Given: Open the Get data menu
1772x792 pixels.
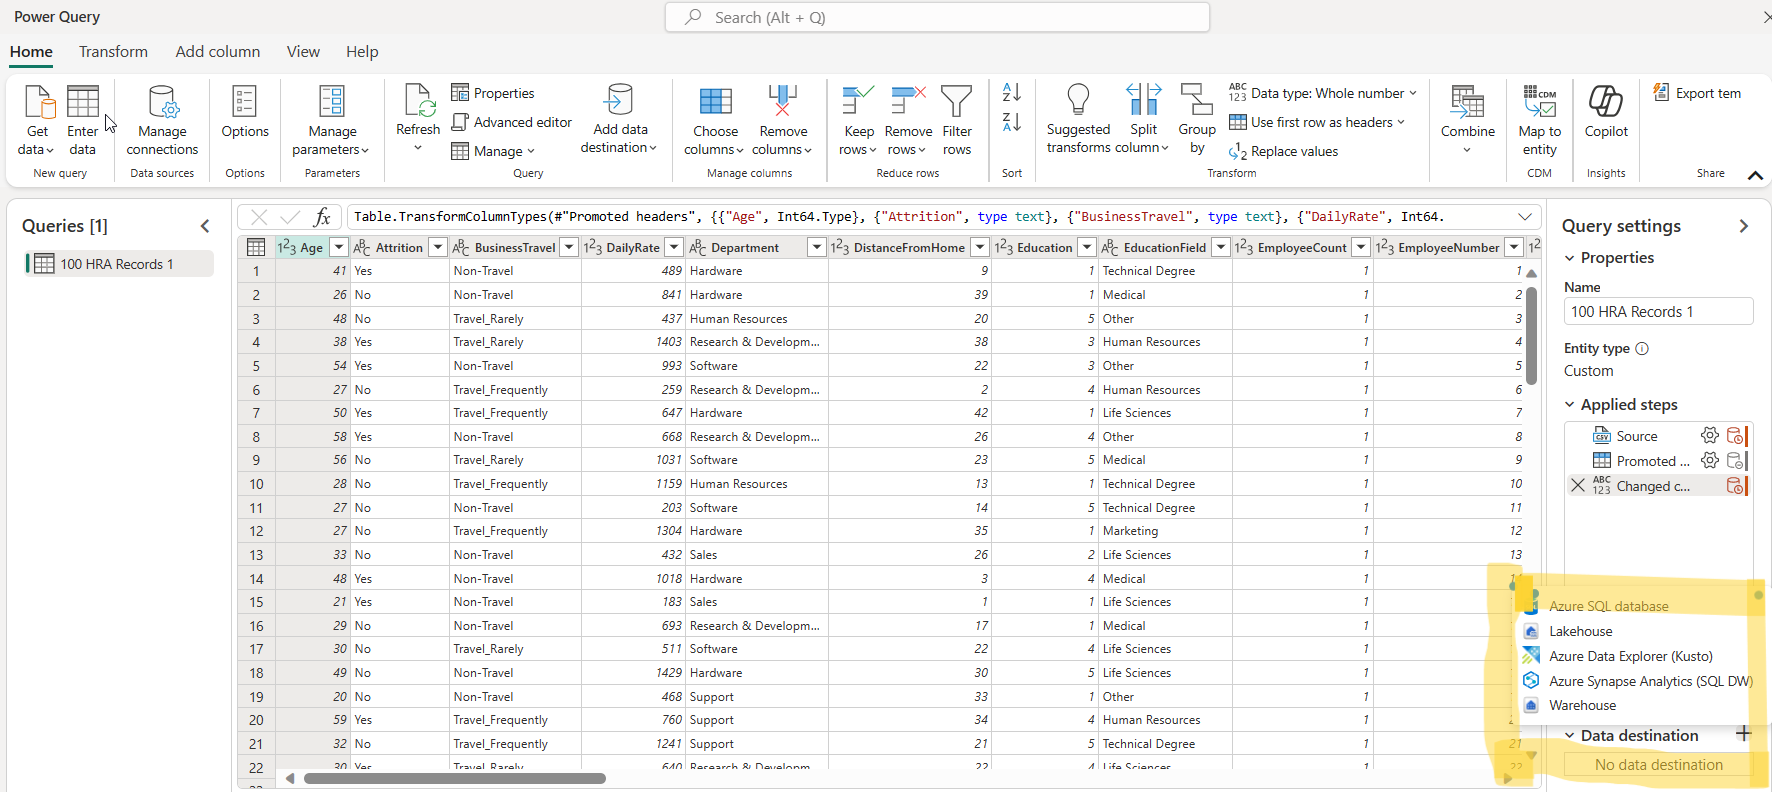Looking at the screenshot, I should coord(37,120).
